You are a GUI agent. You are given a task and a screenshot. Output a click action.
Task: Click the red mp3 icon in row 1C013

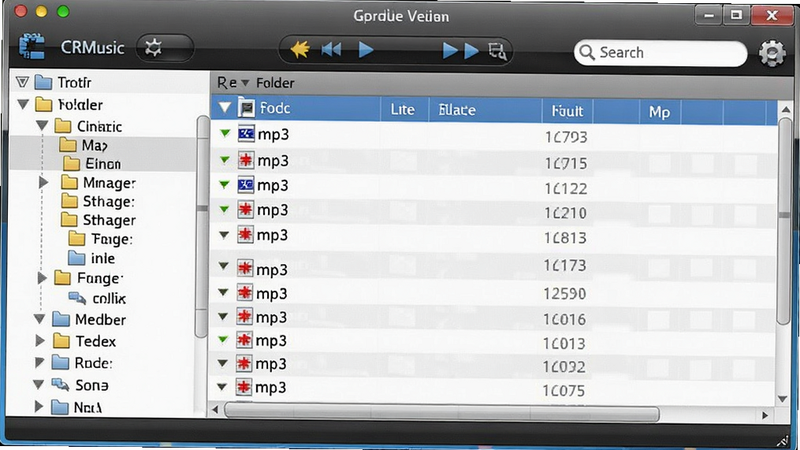tap(244, 340)
